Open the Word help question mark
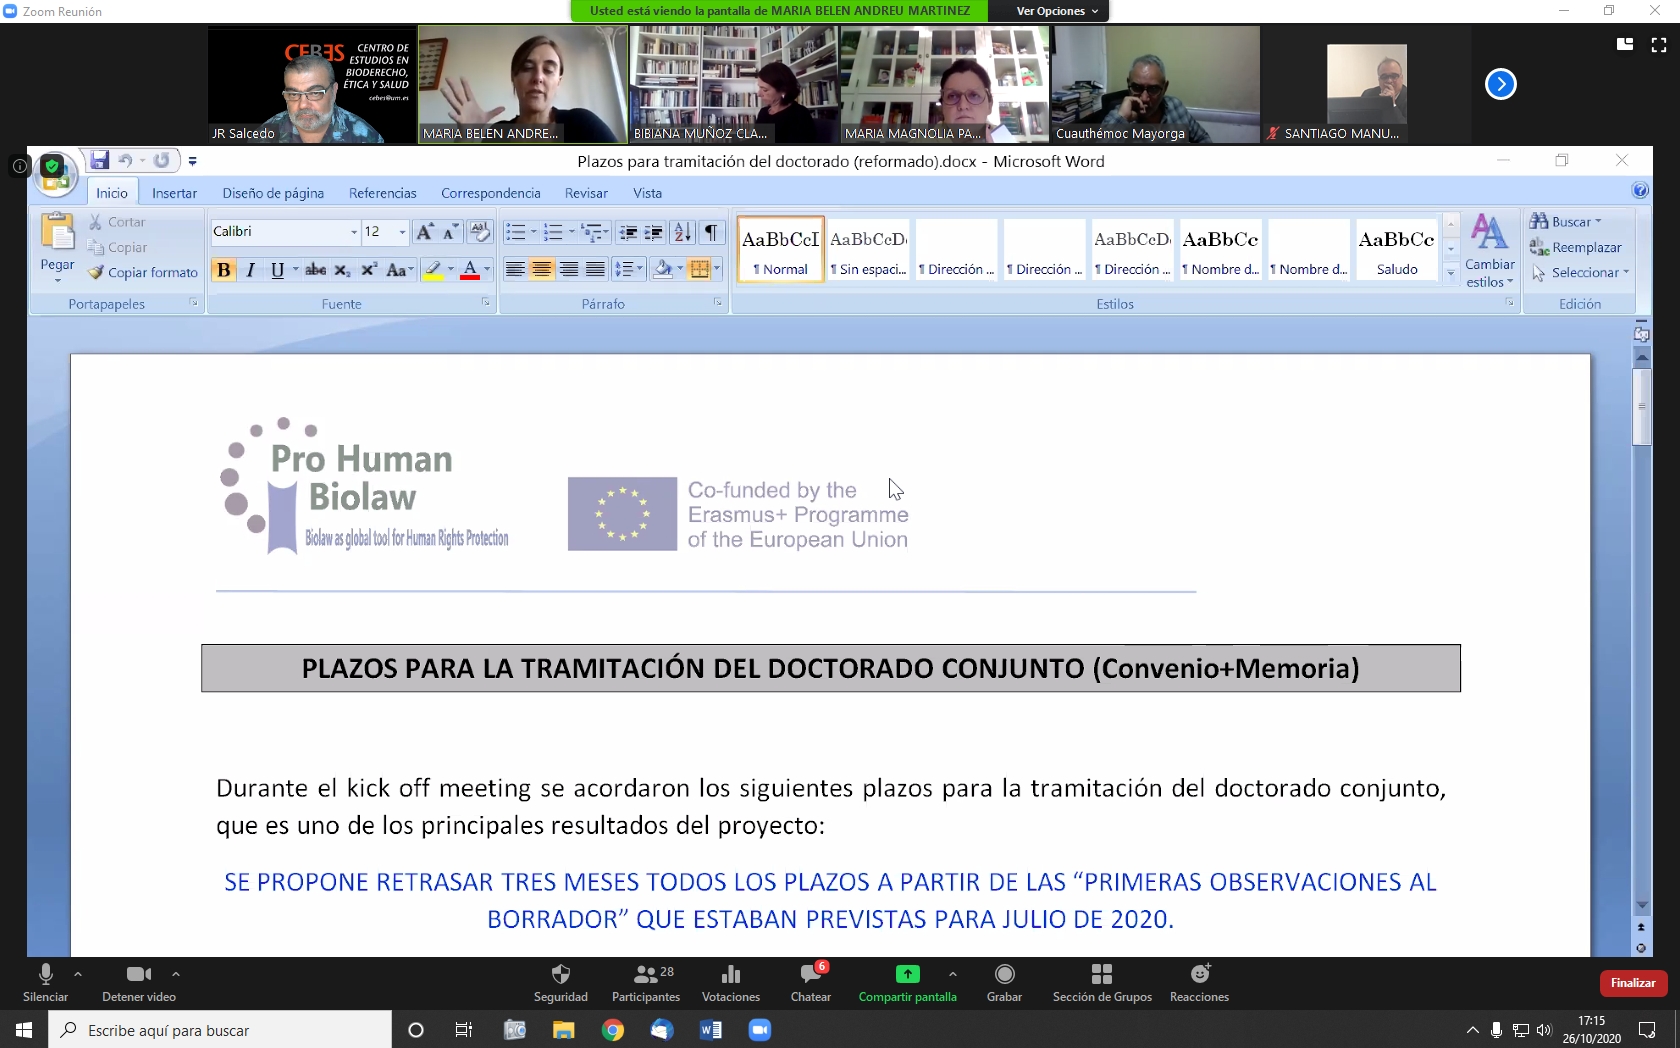Viewport: 1680px width, 1048px height. click(x=1640, y=191)
